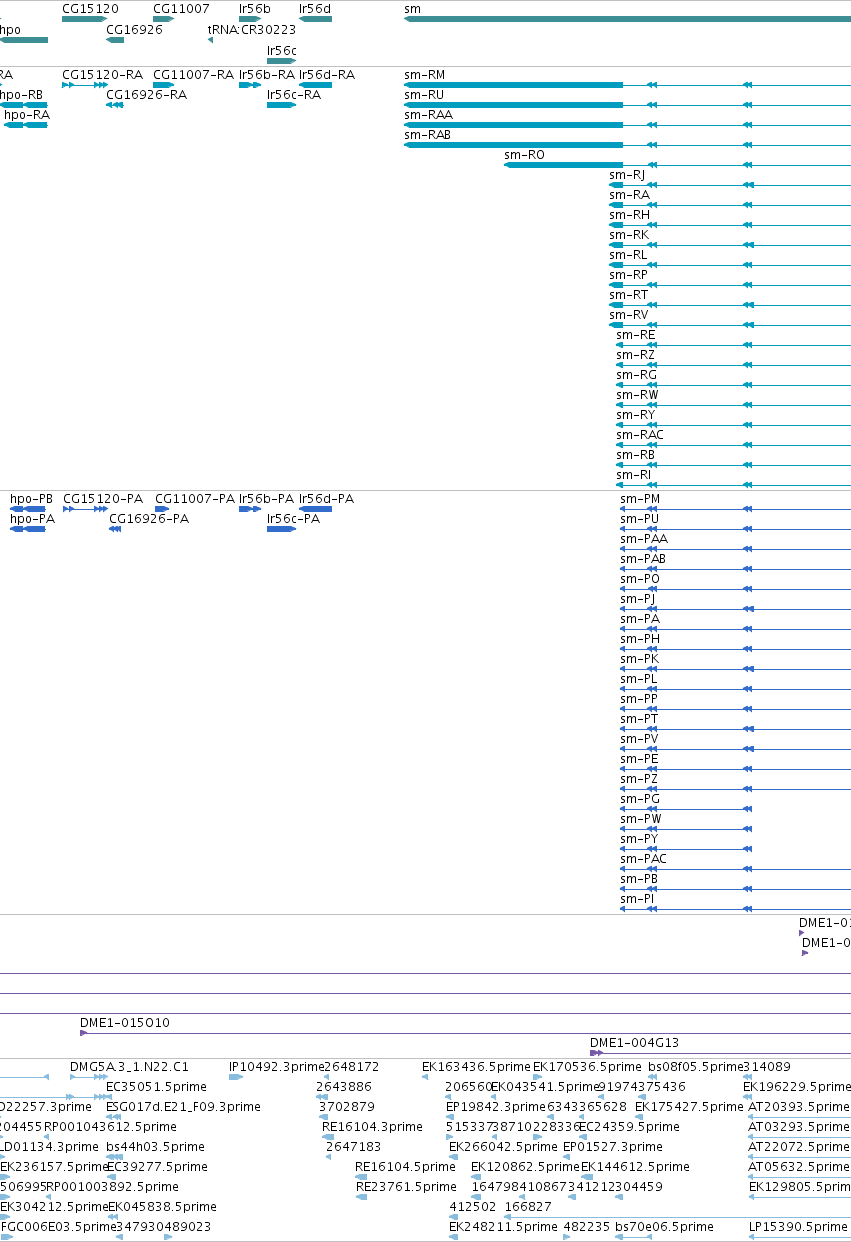Click the sm-RI transcript label

coord(633,475)
